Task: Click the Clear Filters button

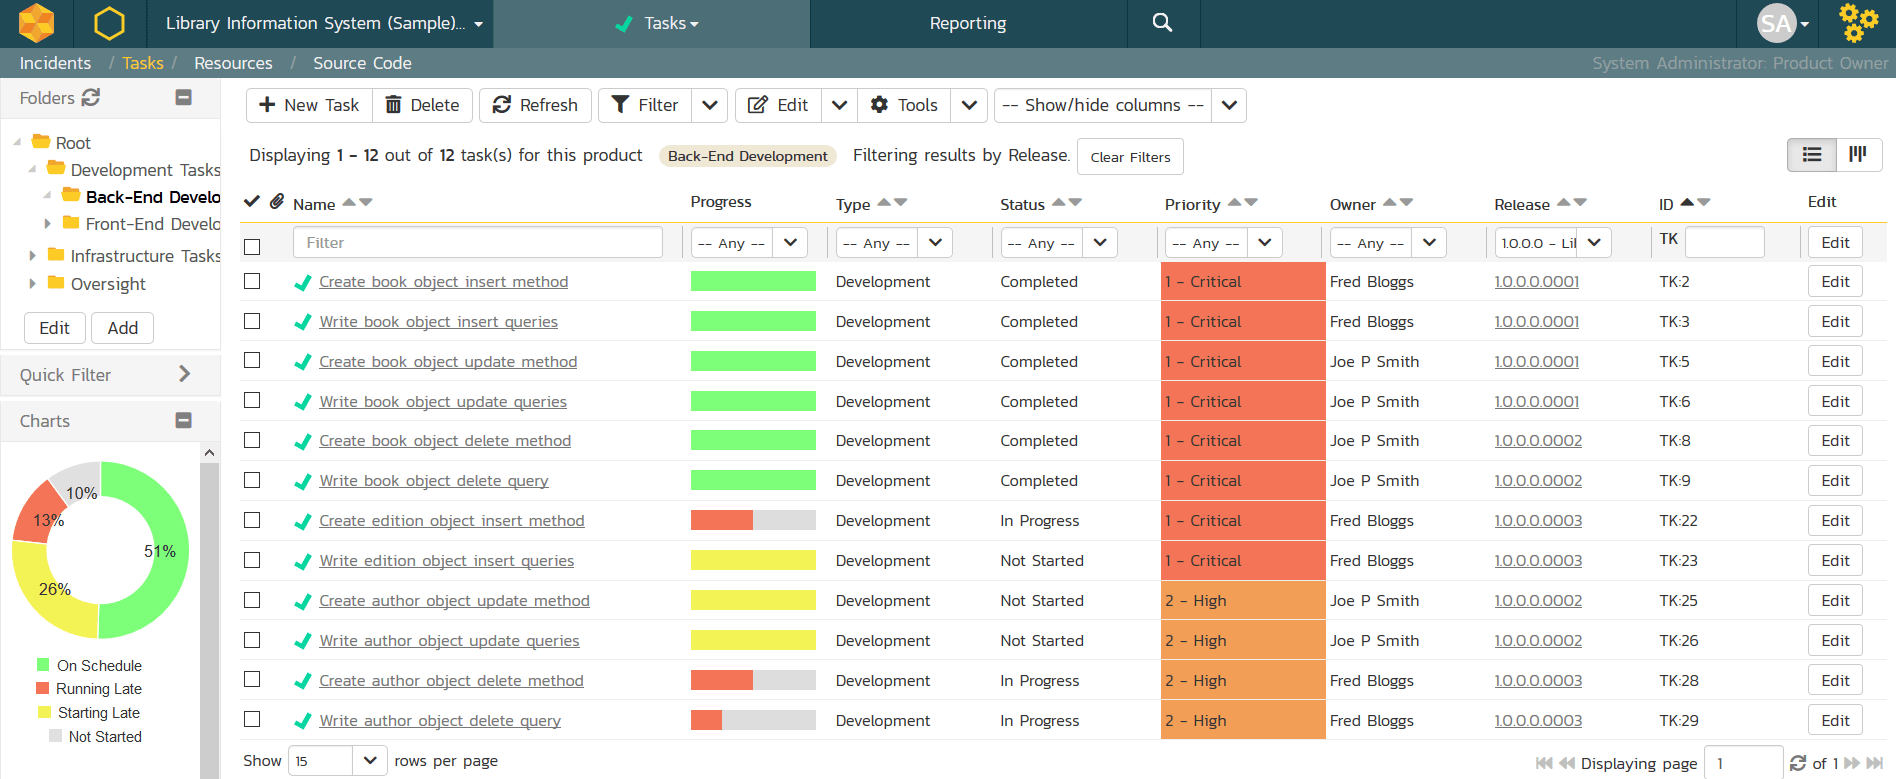Action: click(x=1130, y=157)
